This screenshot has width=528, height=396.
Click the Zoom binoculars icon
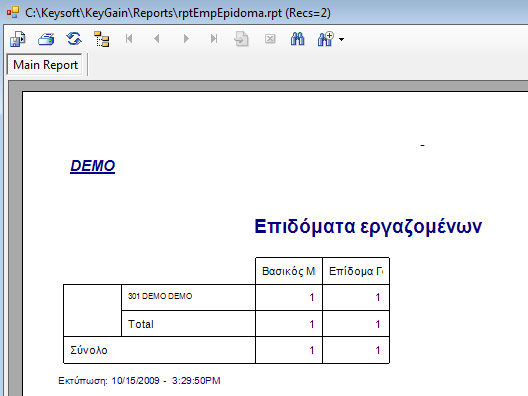pos(325,39)
